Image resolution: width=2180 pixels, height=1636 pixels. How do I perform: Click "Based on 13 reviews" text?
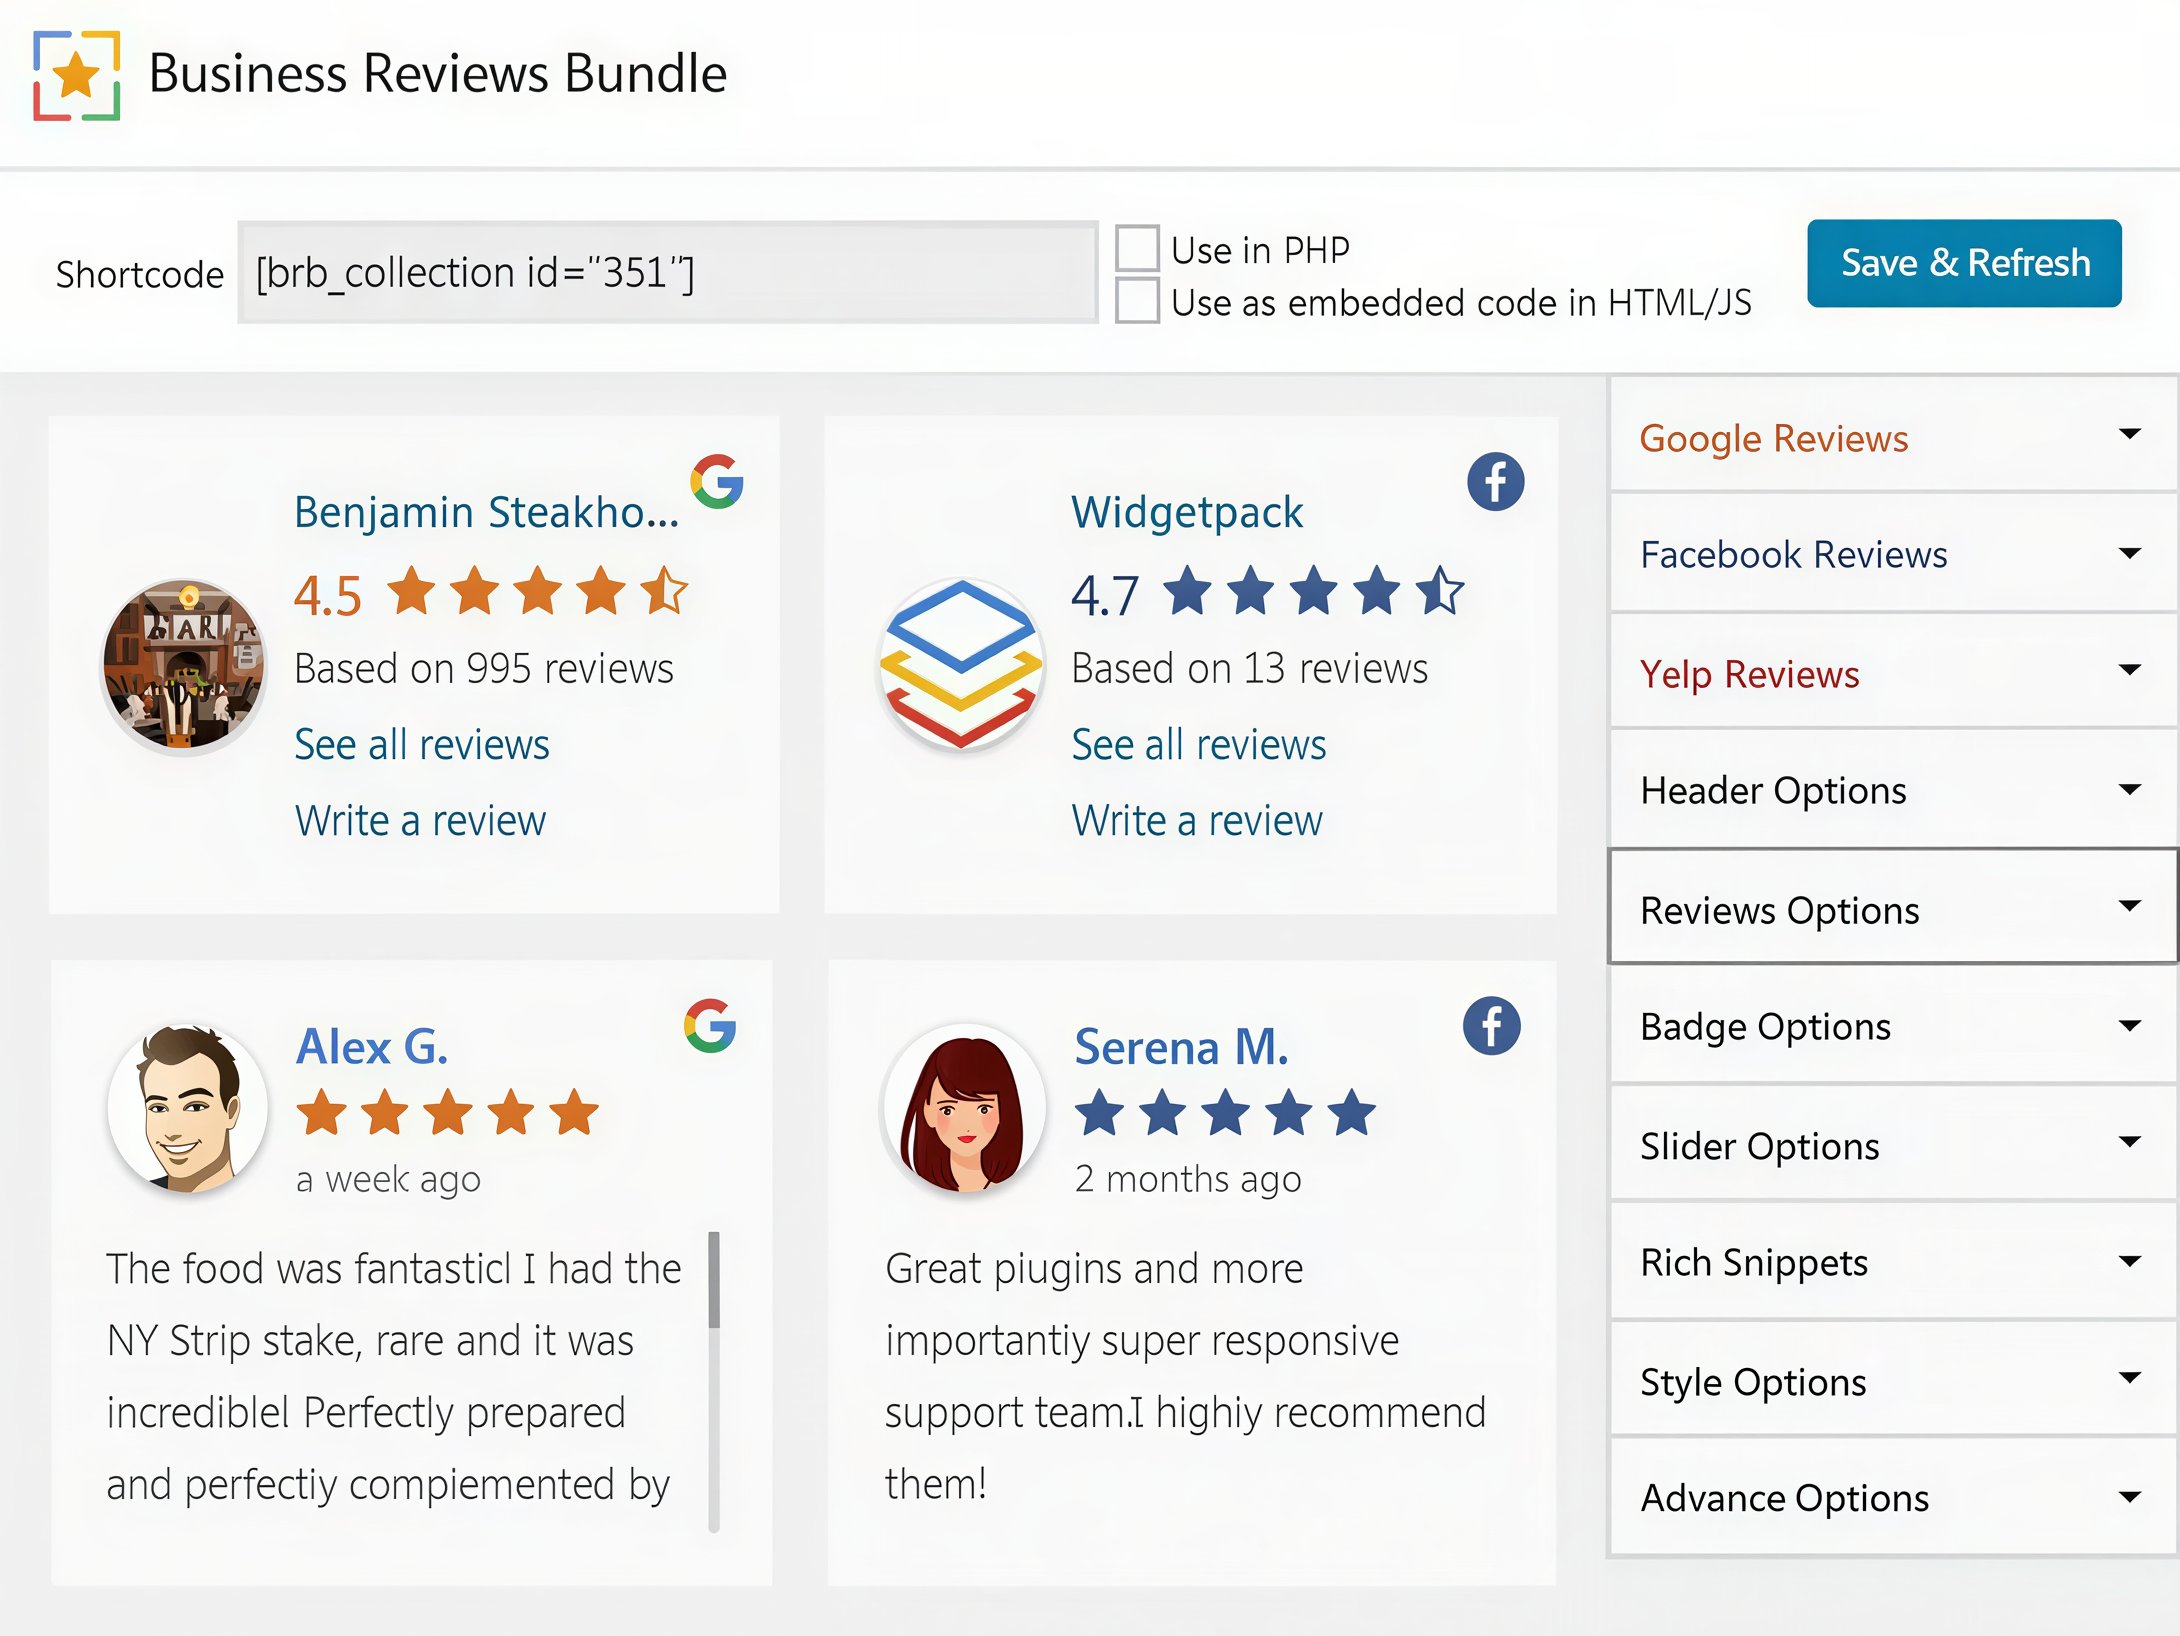point(1250,668)
